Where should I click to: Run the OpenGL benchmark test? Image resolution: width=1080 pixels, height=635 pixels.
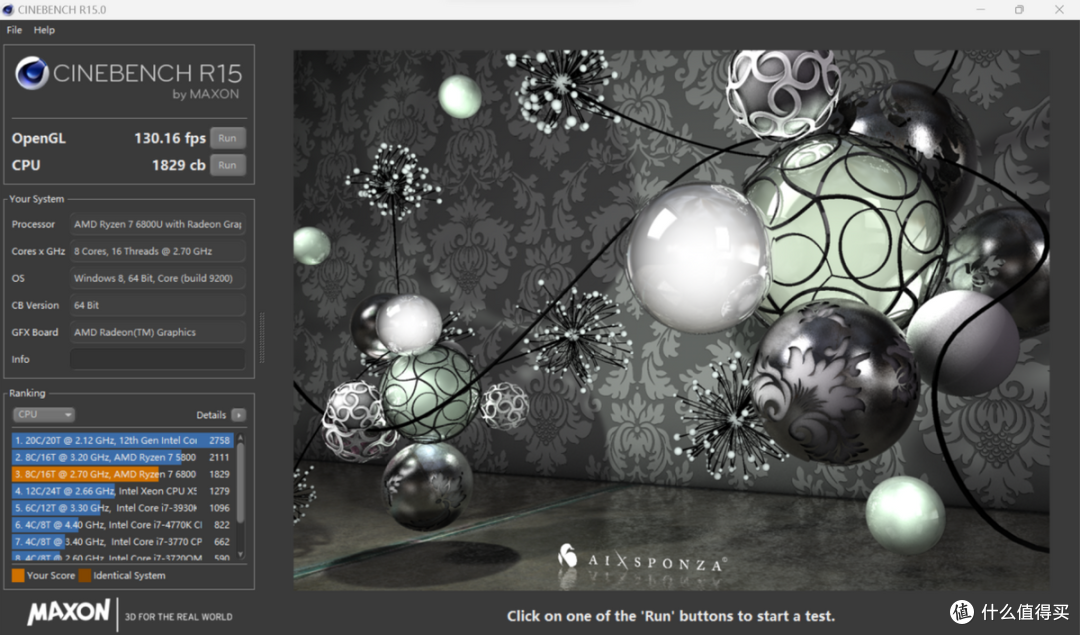tap(227, 138)
